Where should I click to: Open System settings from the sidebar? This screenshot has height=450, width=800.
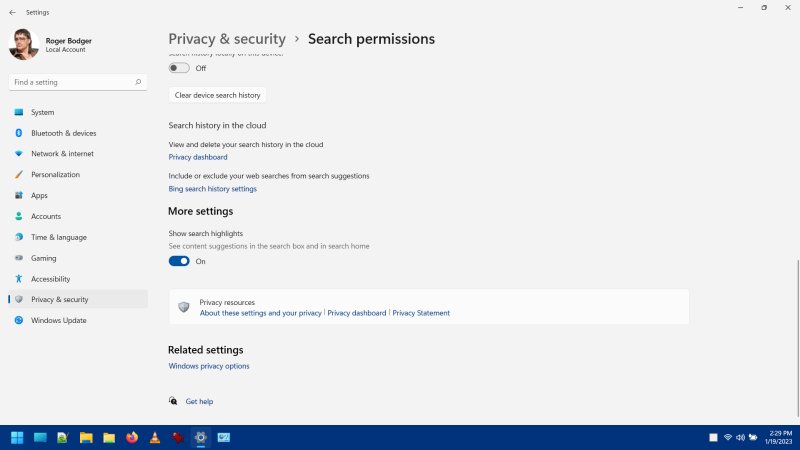point(42,112)
